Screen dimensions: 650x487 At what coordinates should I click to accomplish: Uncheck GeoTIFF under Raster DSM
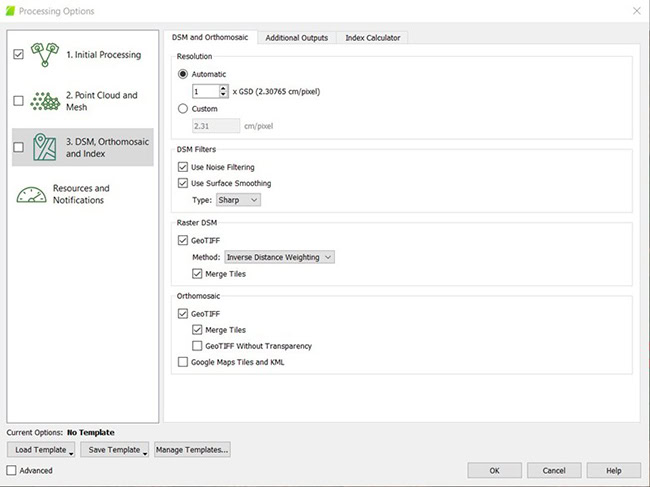coord(183,240)
